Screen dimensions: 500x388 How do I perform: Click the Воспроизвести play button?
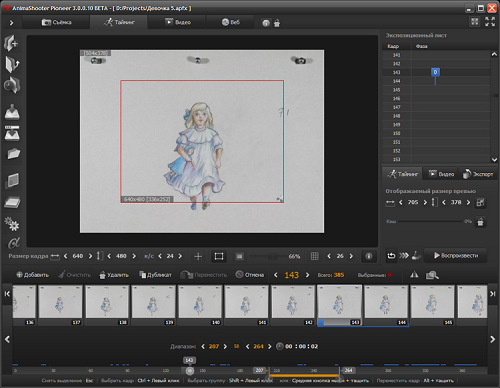(455, 256)
